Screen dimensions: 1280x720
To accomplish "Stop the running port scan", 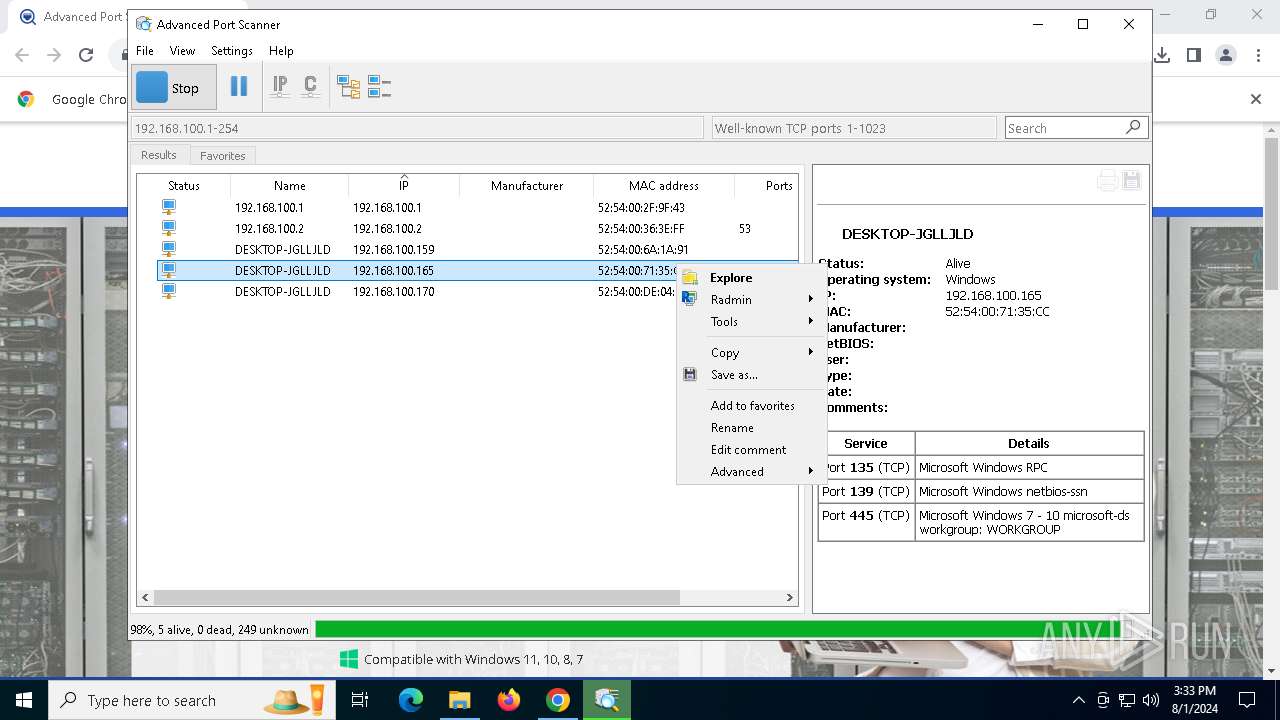I will (173, 88).
